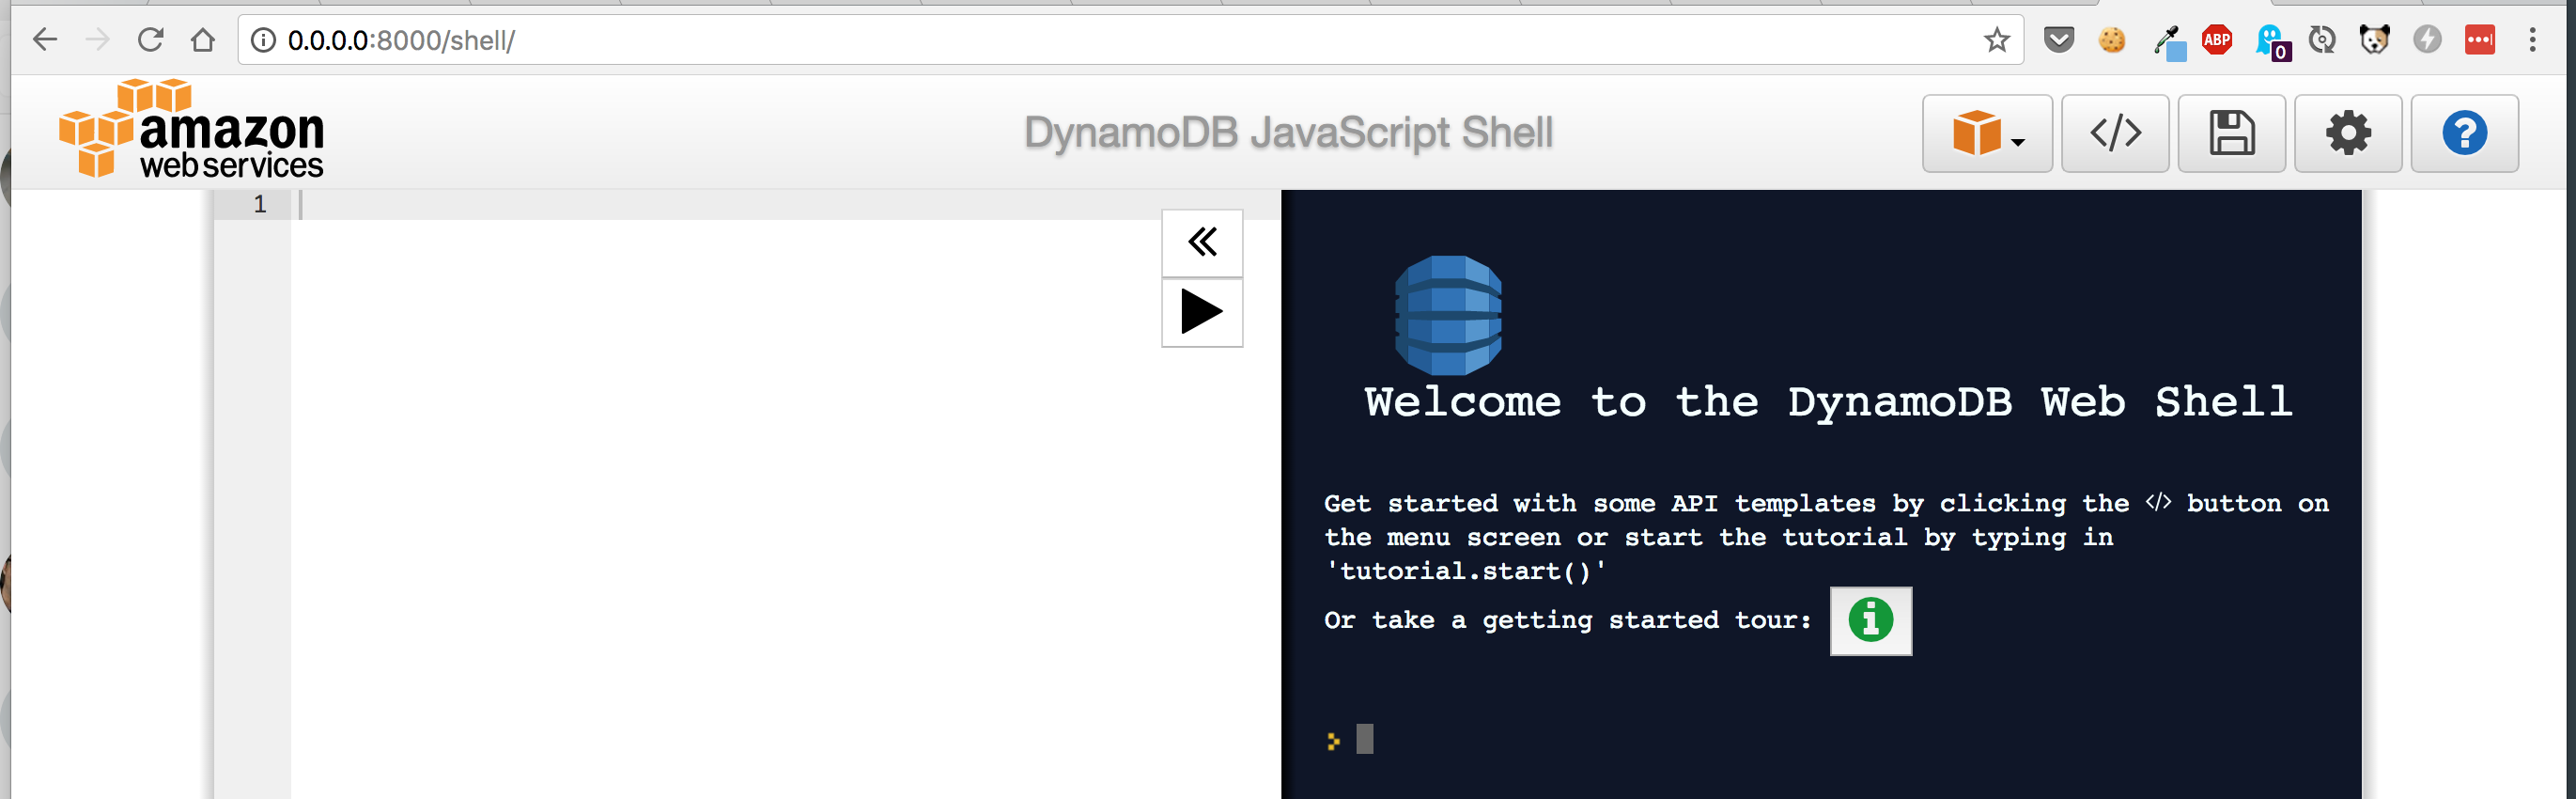
Task: Click the gray lightning bolt extension icon
Action: click(2427, 40)
